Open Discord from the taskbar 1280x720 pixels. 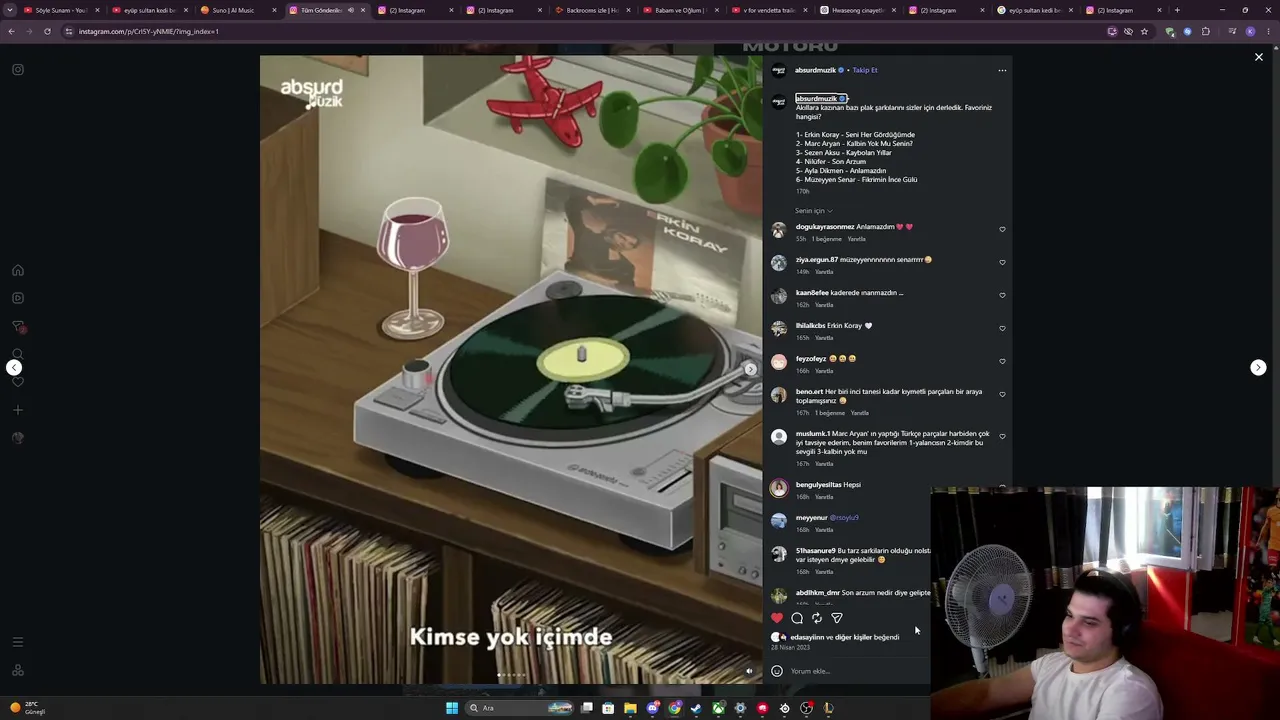[x=652, y=708]
